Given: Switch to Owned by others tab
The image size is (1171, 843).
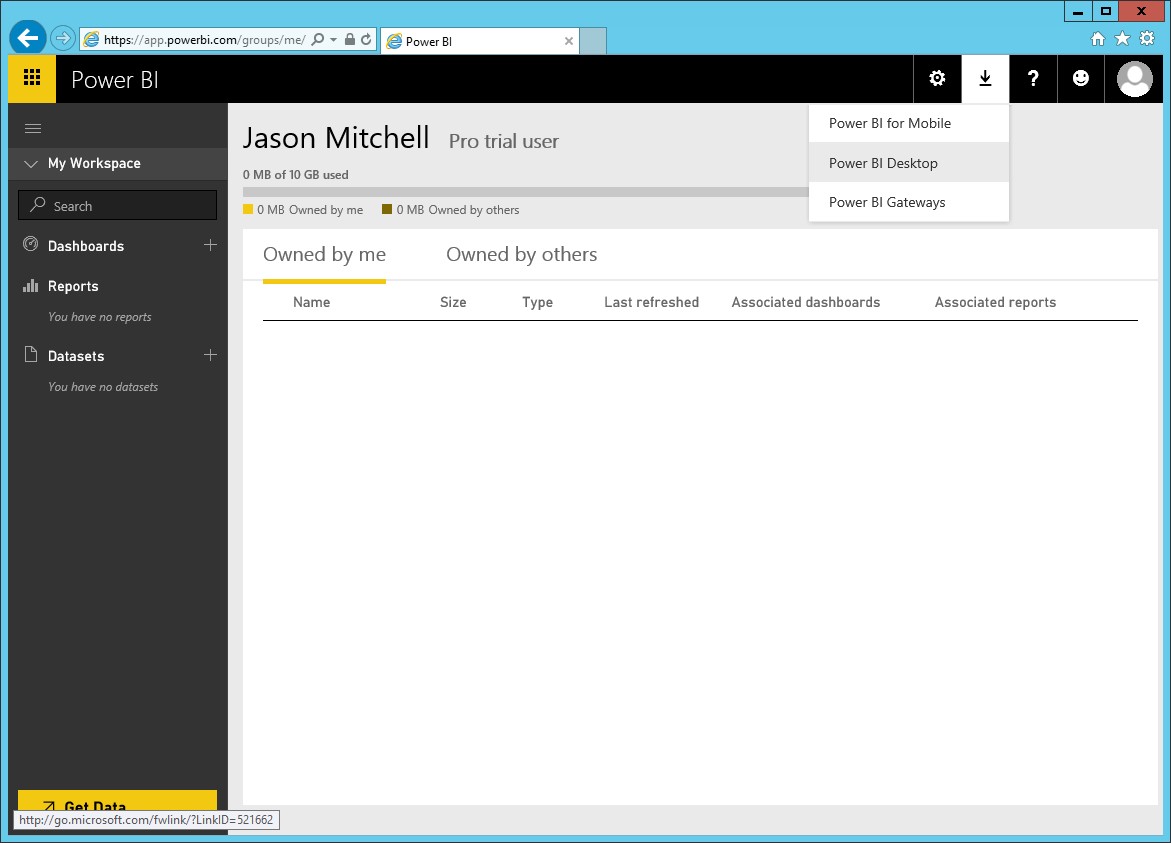Looking at the screenshot, I should click(x=521, y=255).
